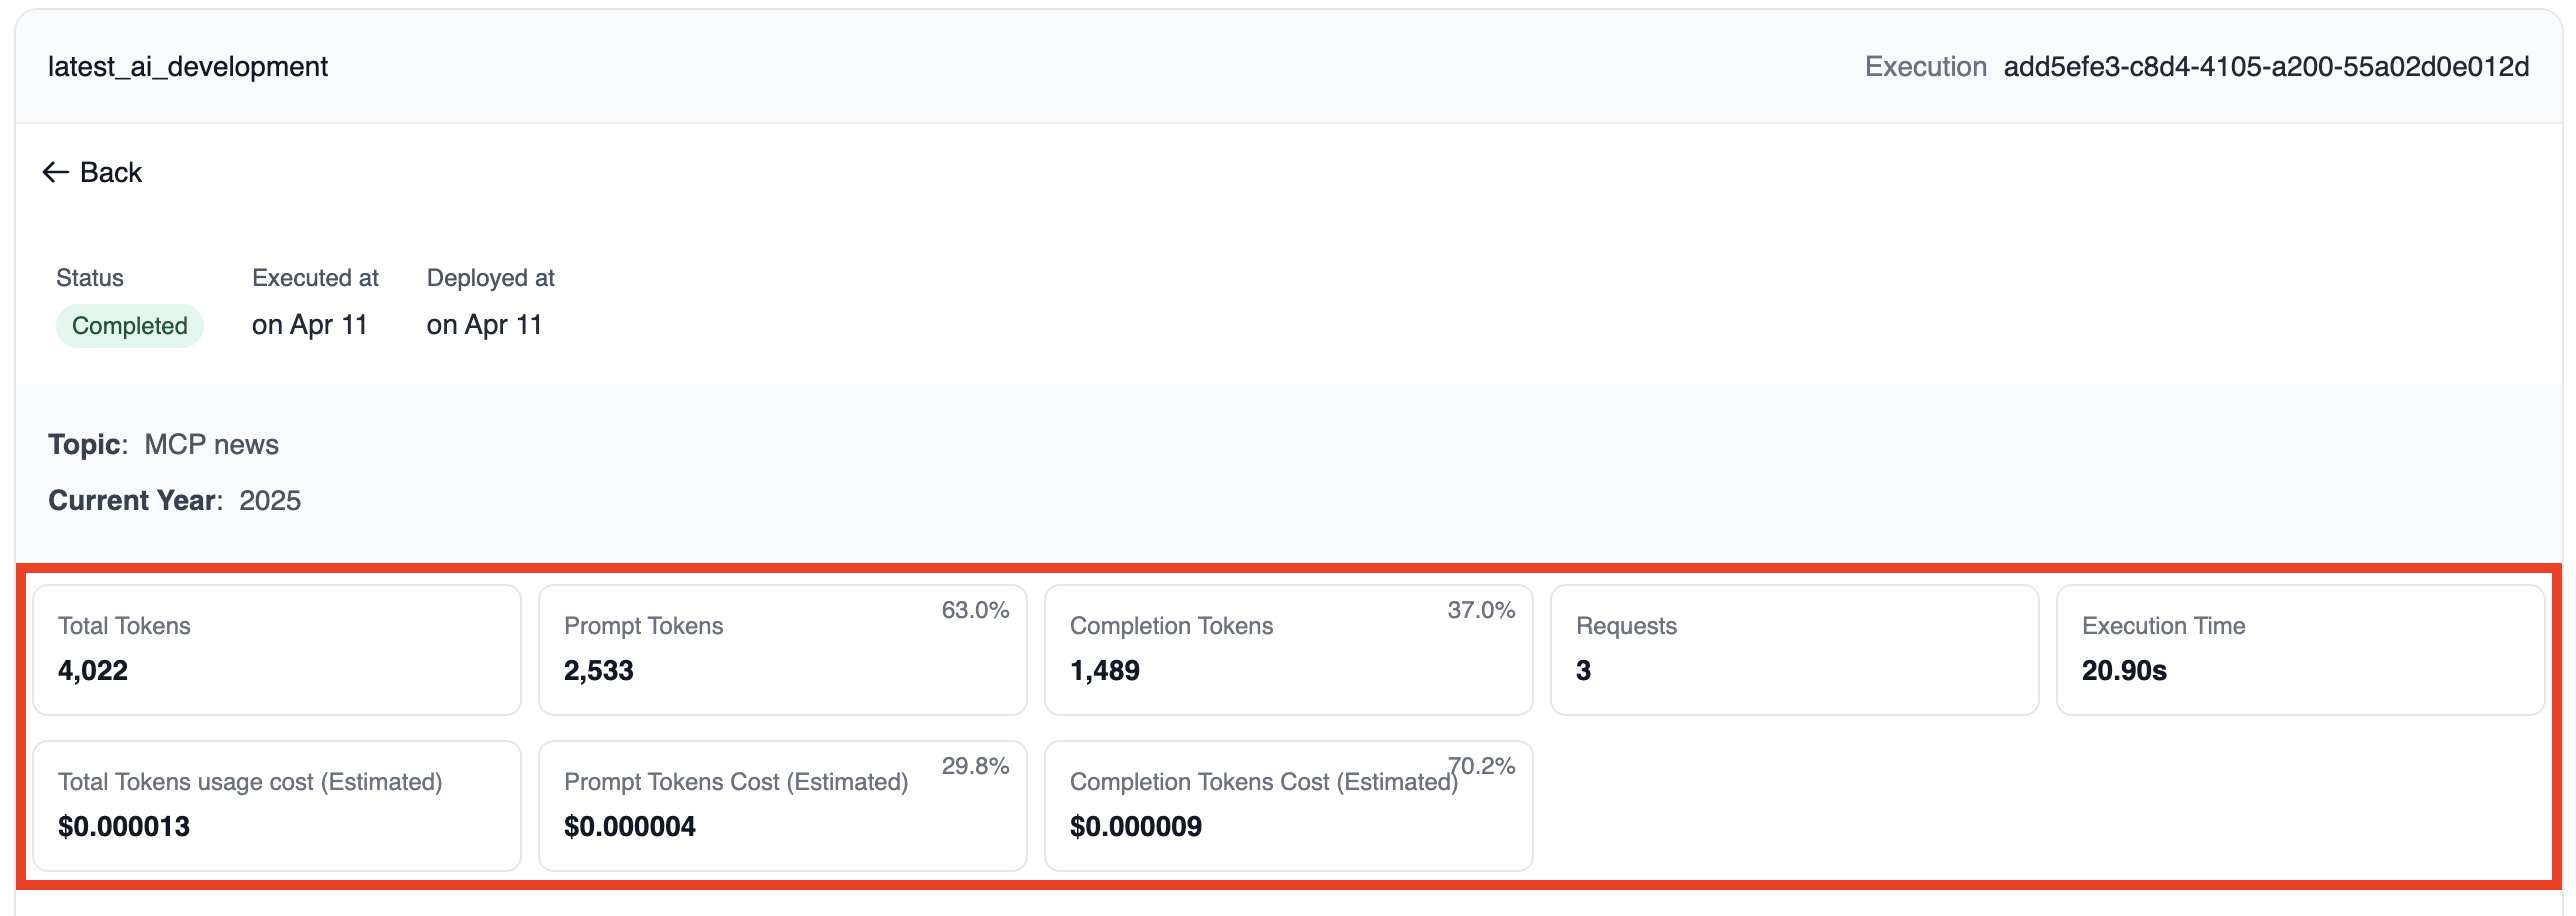Viewport: 2576px width, 916px height.
Task: Select the latest_ai_development title
Action: click(x=188, y=67)
